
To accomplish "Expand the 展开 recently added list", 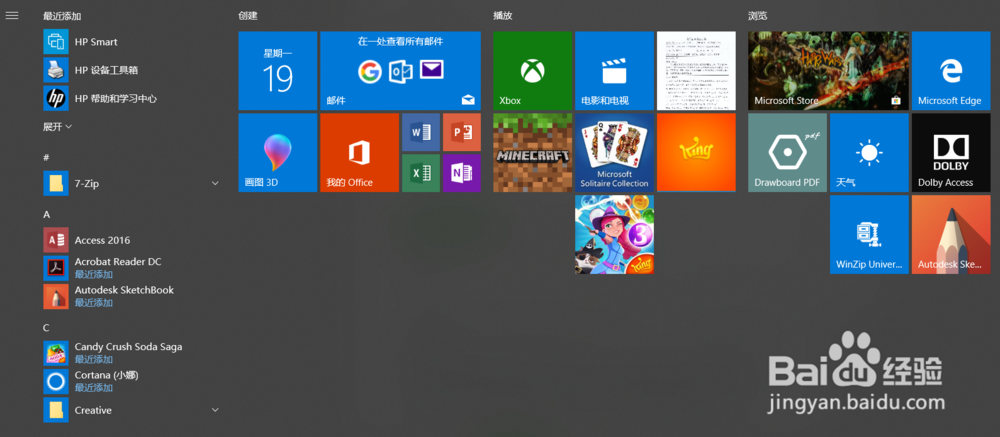I will (57, 127).
